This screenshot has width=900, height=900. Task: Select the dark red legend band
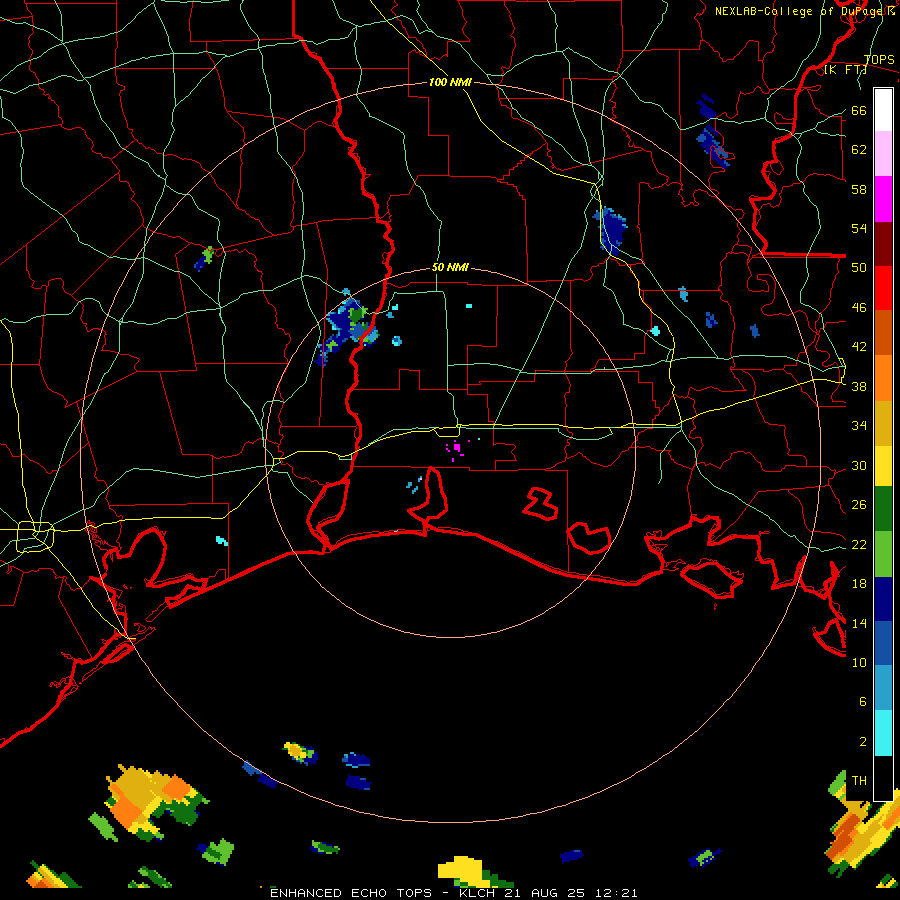(x=883, y=244)
